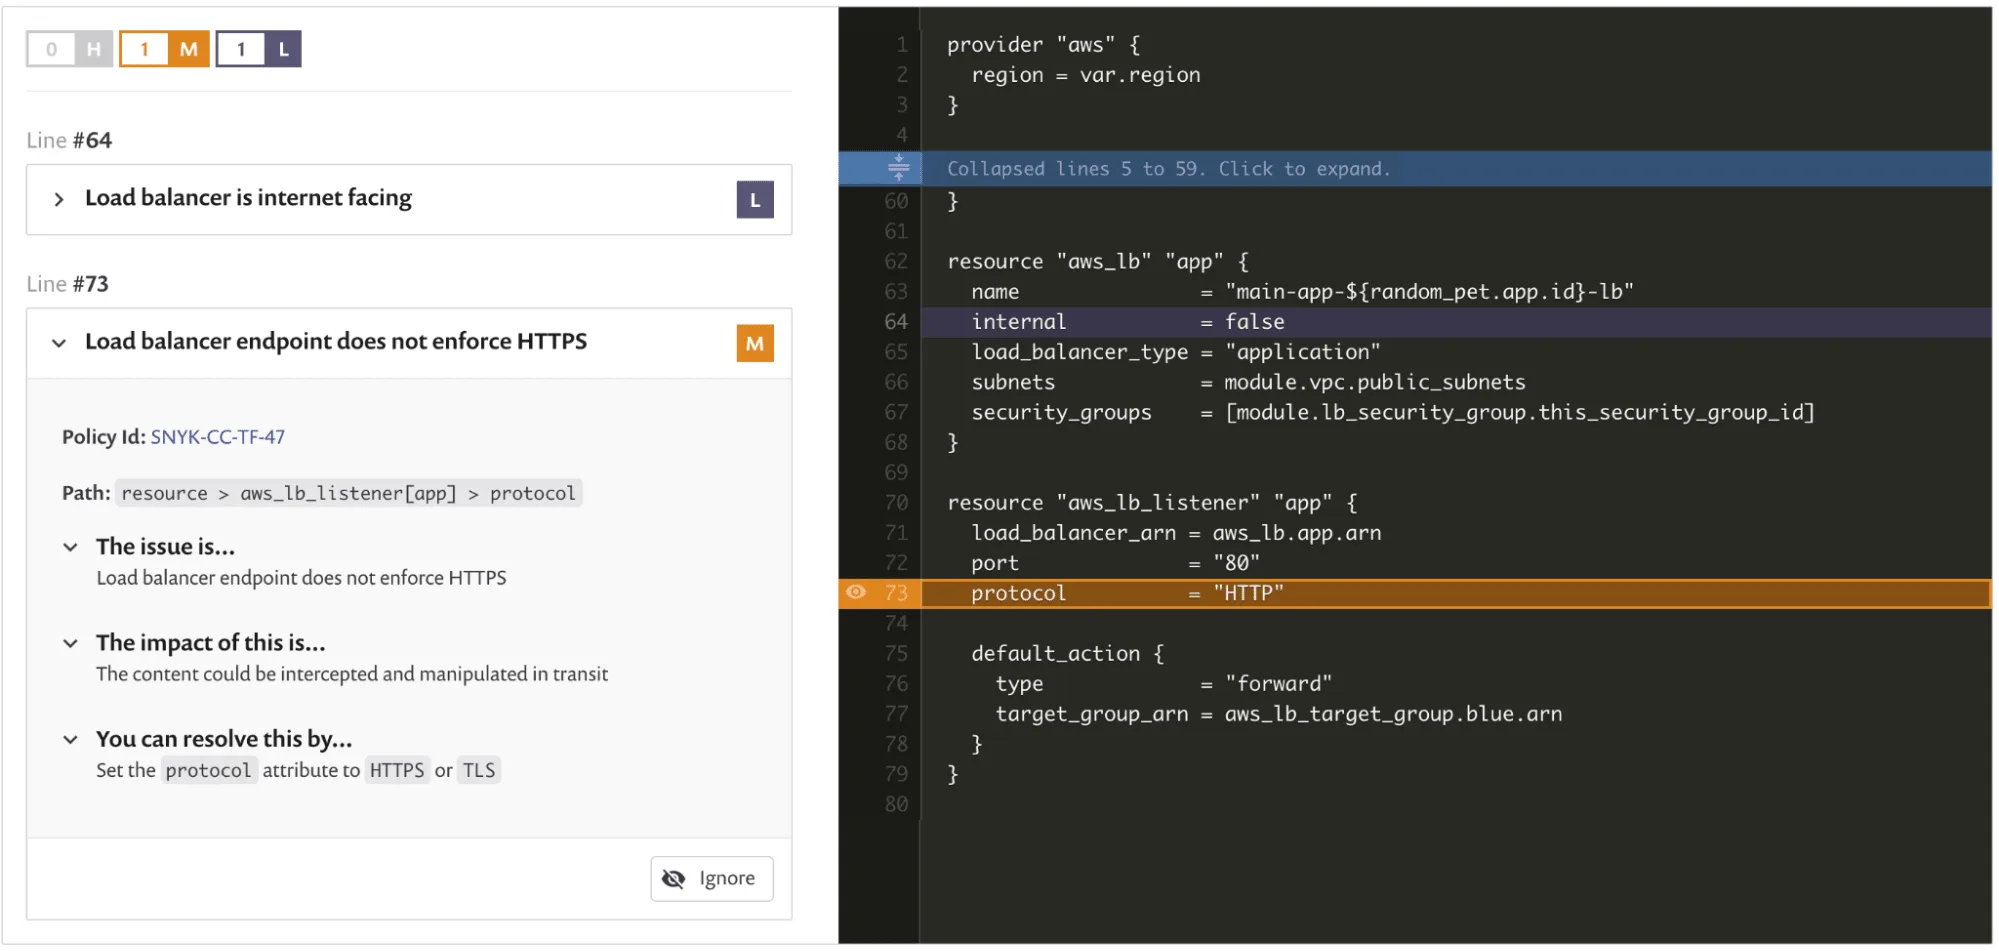
Task: Collapse "The impact of this is..." section
Action: pyautogui.click(x=70, y=643)
